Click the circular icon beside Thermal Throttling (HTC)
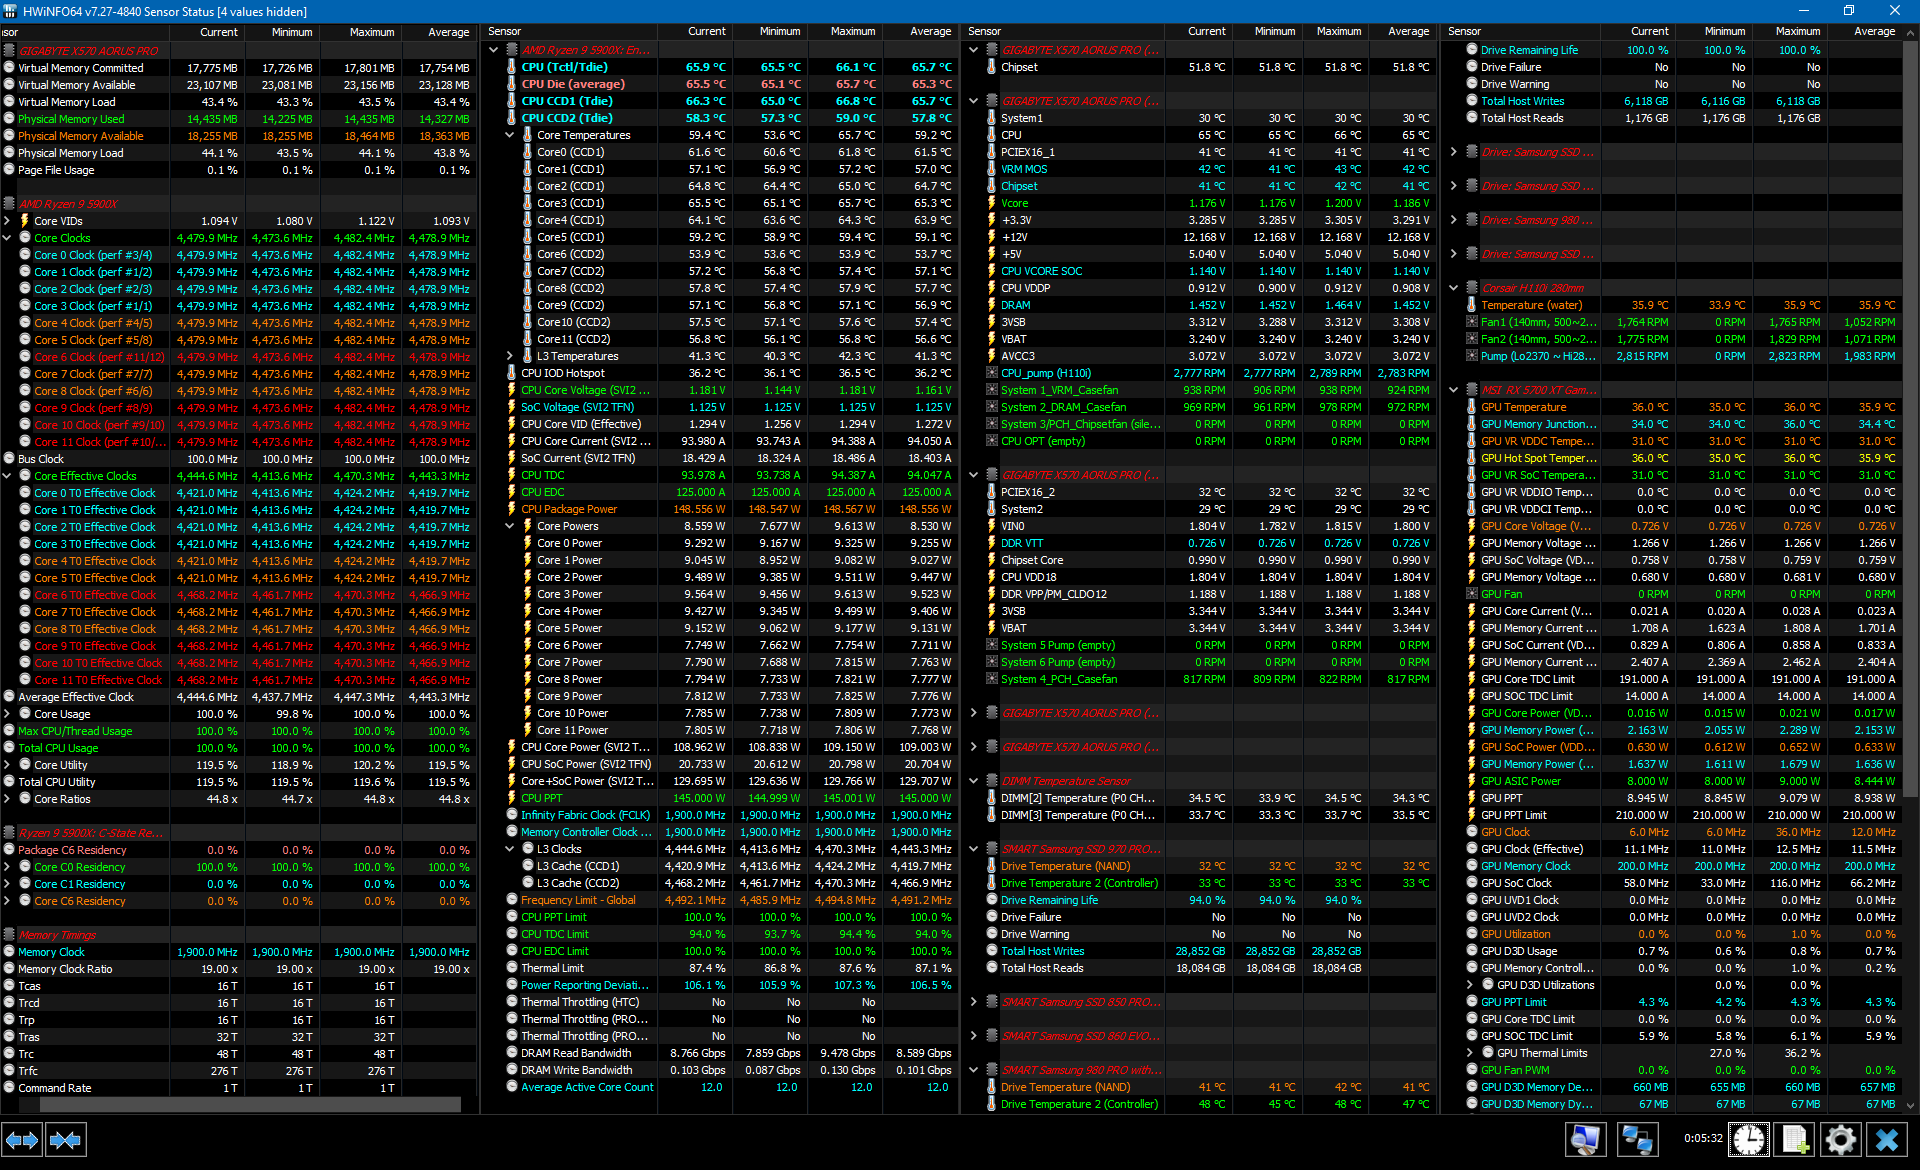Image resolution: width=1920 pixels, height=1170 pixels. 511,1002
